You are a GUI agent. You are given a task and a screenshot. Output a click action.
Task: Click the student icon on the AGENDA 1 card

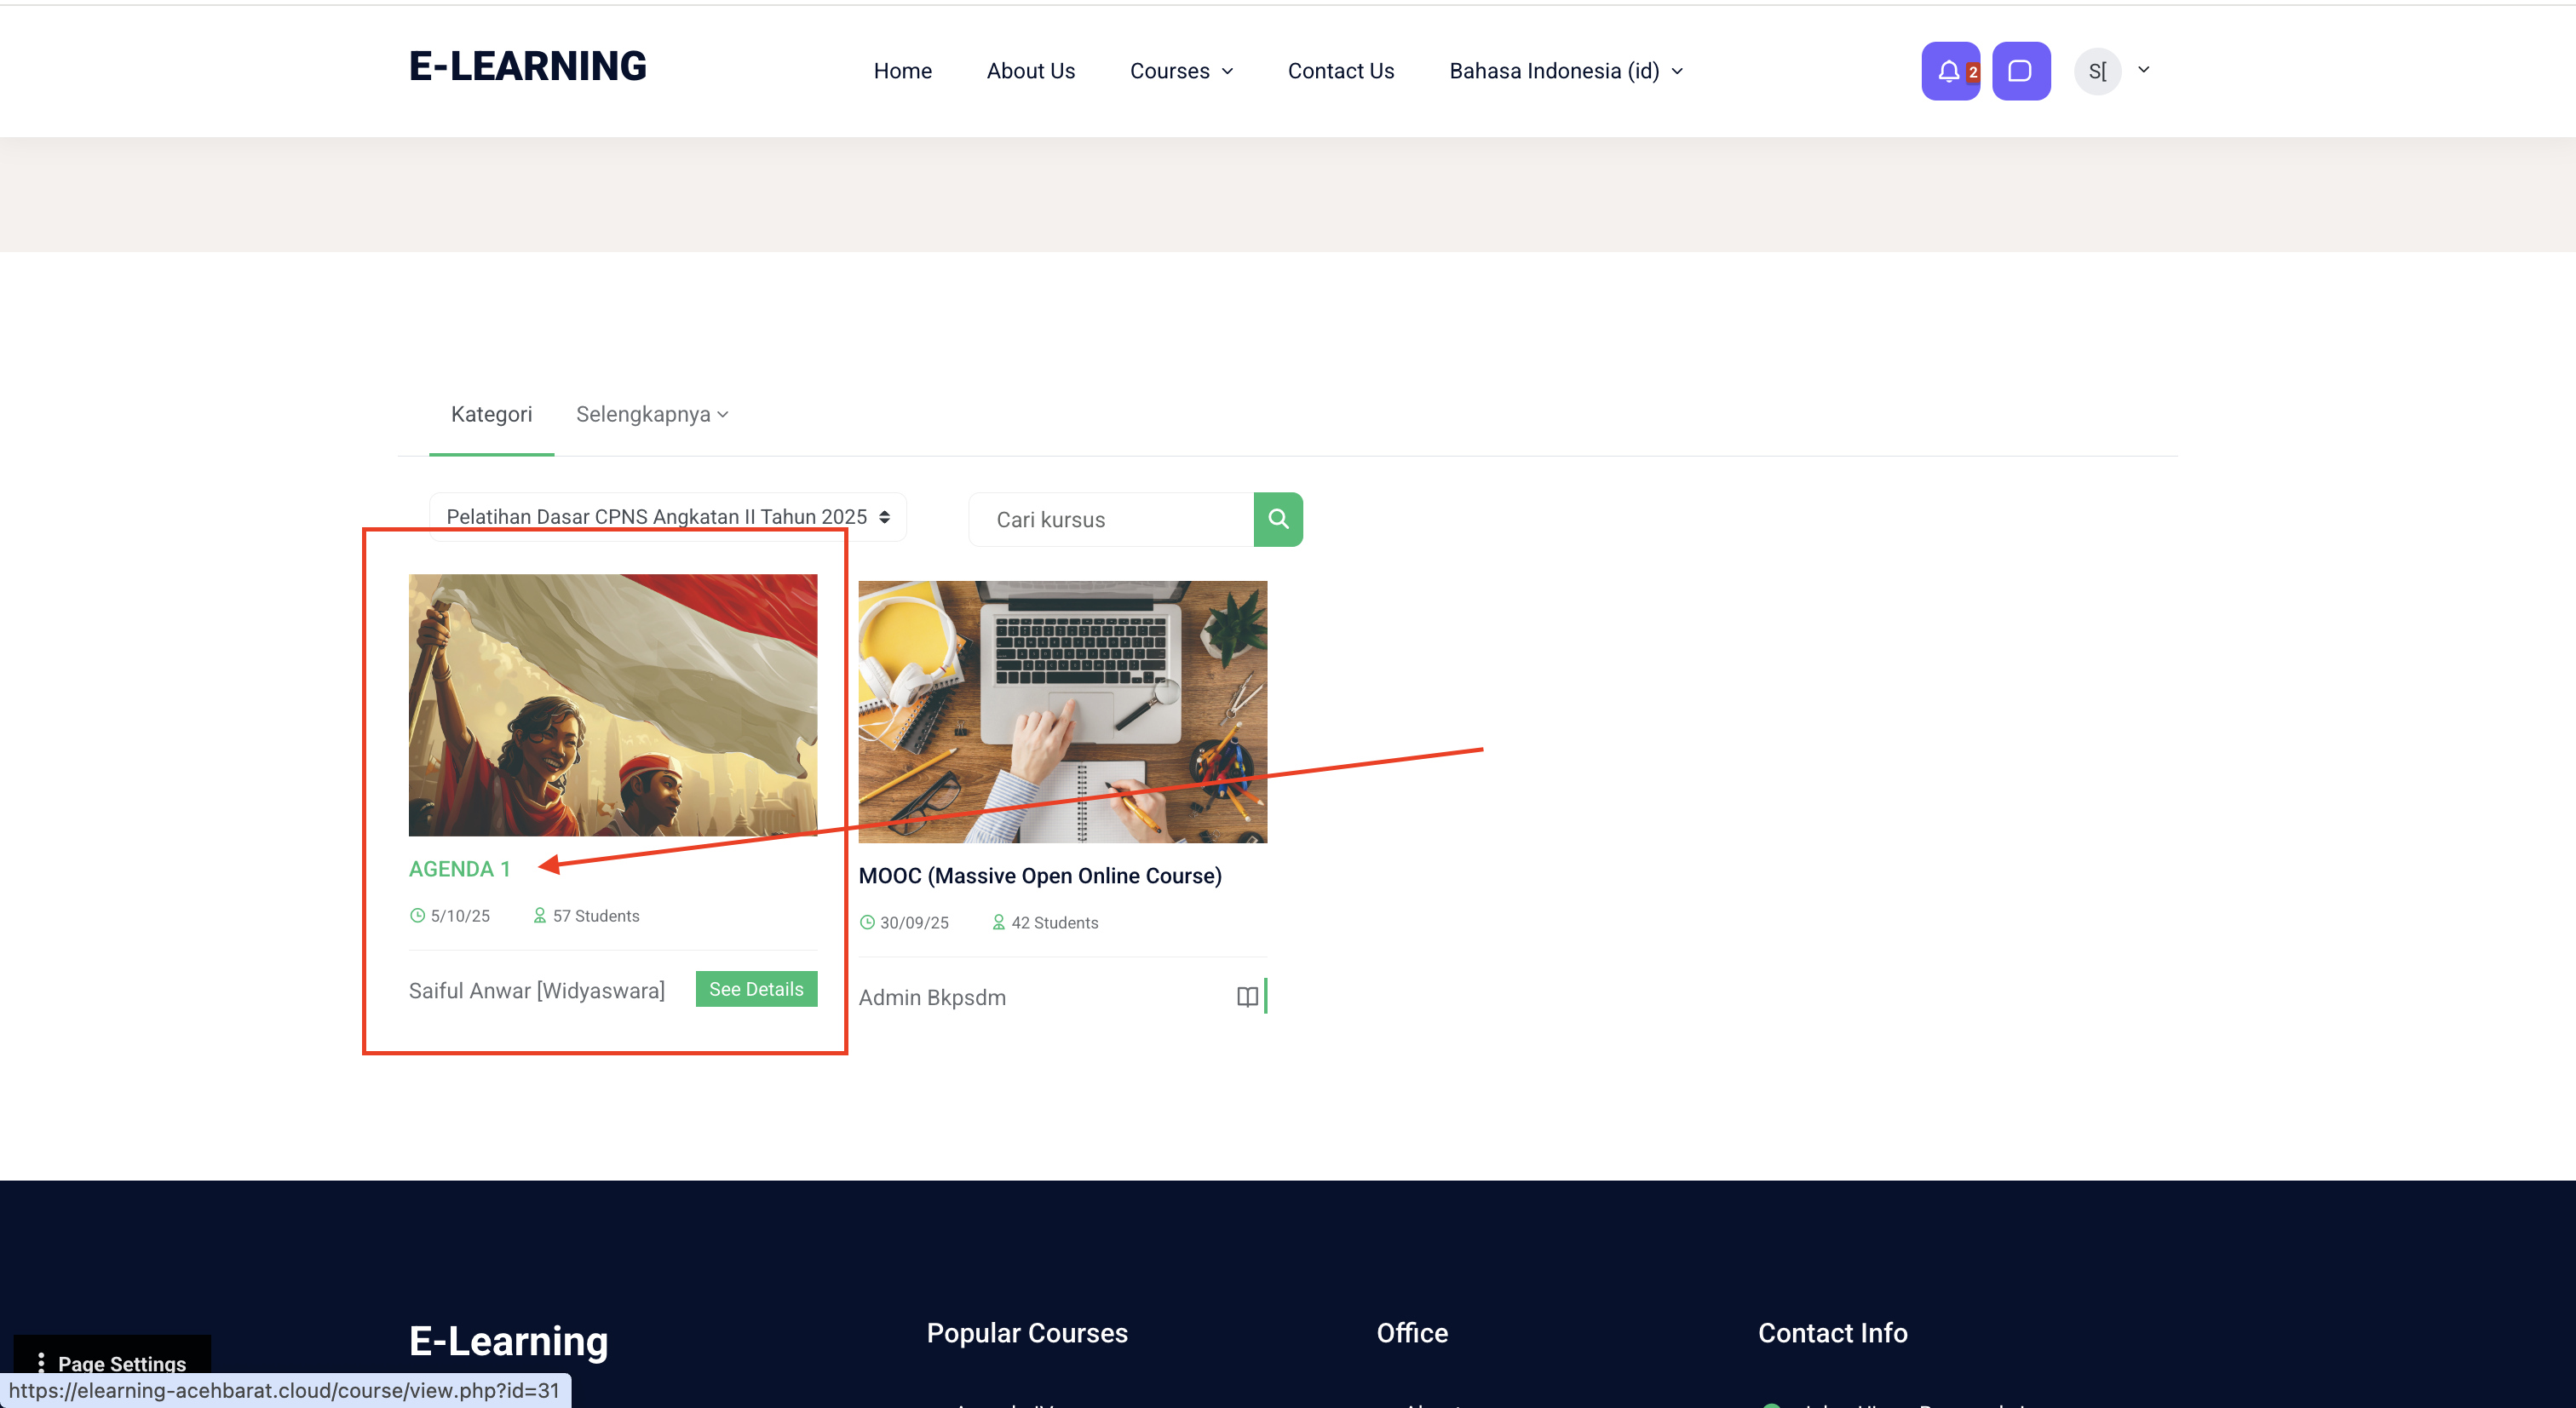coord(539,915)
